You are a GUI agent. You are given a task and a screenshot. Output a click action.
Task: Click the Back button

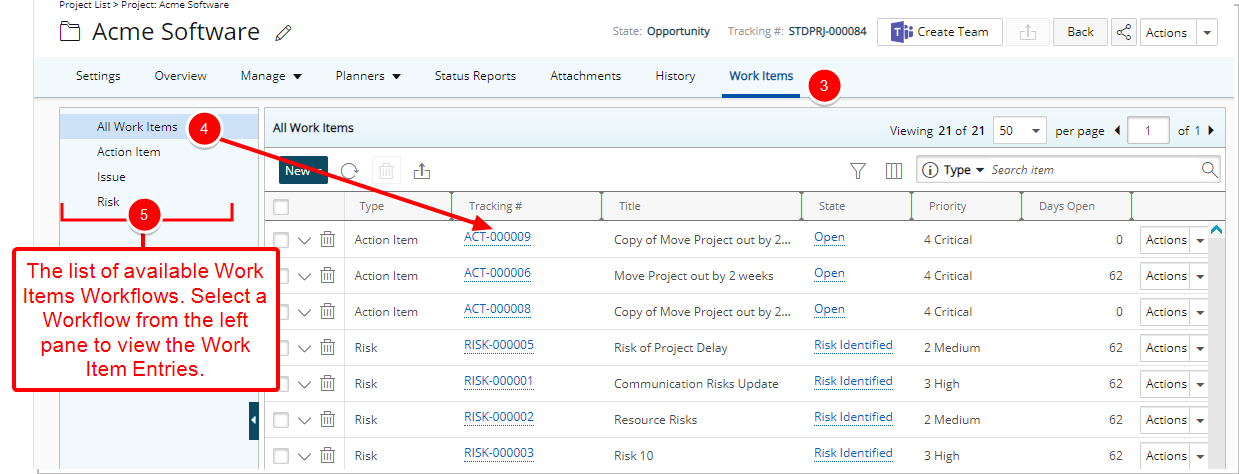coord(1080,32)
